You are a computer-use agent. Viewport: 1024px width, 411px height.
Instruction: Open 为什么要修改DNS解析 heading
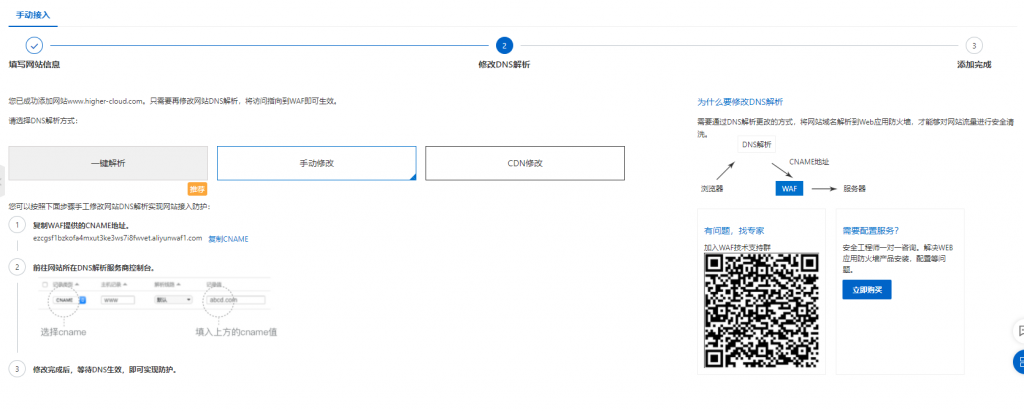coord(740,102)
